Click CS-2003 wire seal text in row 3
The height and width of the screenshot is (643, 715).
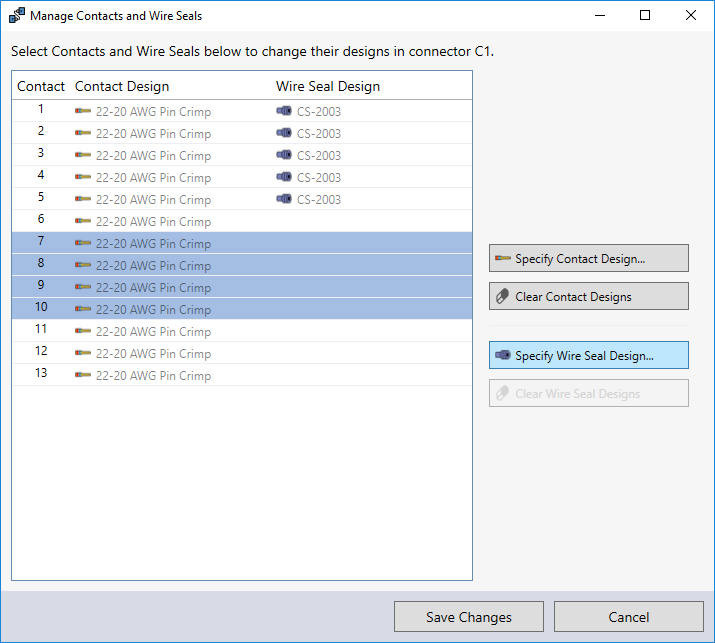pos(319,156)
